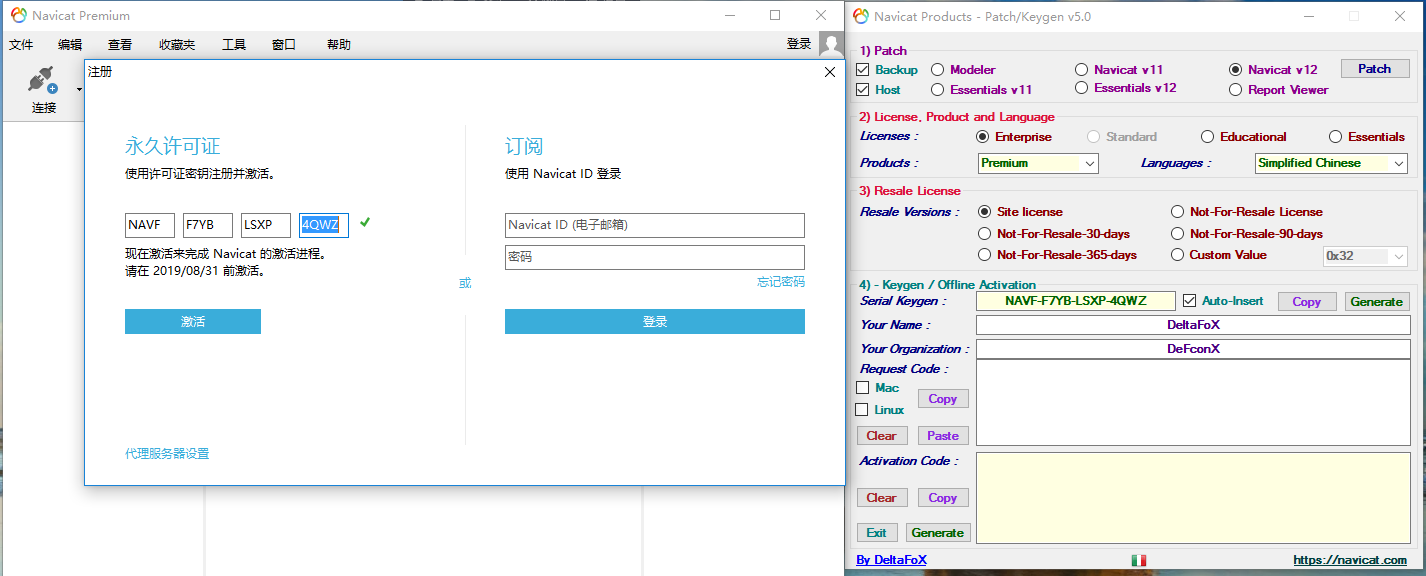Click the 忘记密码 link
1426x576 pixels.
(x=781, y=282)
